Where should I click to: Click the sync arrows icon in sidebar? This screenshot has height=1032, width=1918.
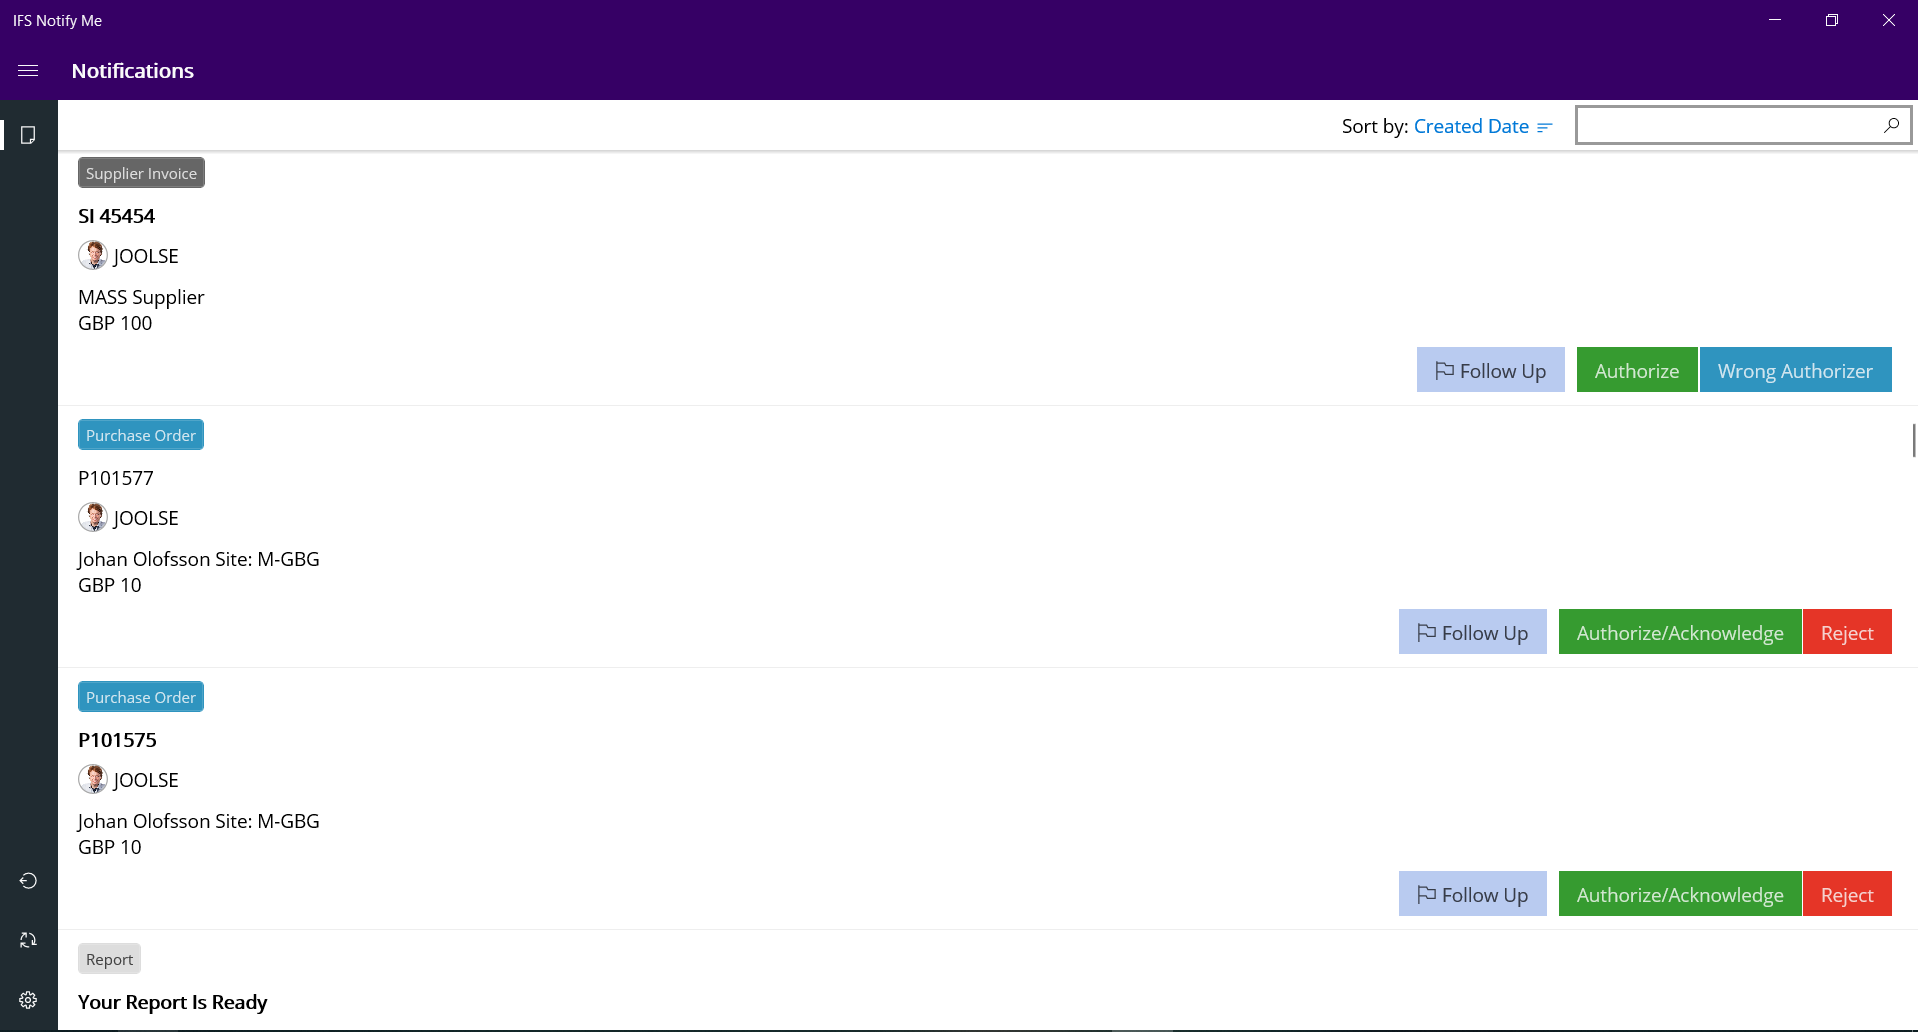point(28,940)
